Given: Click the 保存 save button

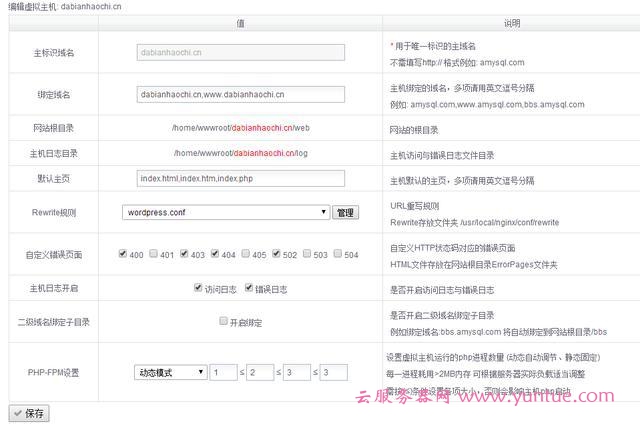Looking at the screenshot, I should pos(28,413).
